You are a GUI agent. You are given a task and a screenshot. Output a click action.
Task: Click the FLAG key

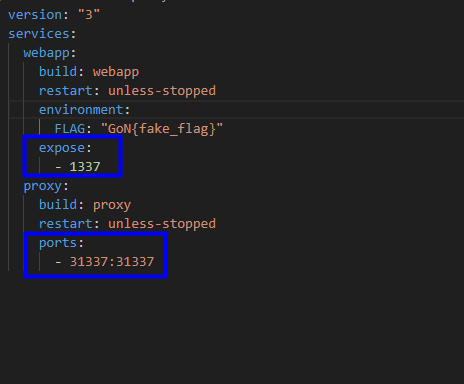[x=69, y=129]
